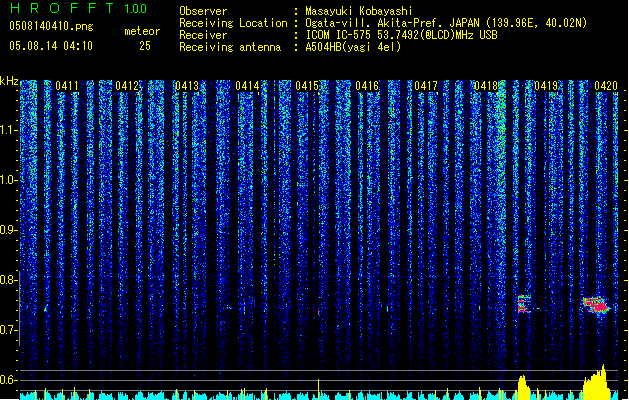This screenshot has width=629, height=400.
Task: Click the 0.6 frequency axis label
Action: [9, 380]
